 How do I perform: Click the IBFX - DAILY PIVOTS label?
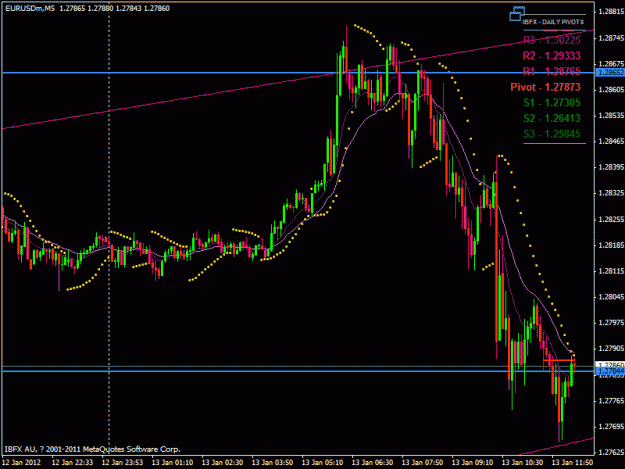point(553,22)
